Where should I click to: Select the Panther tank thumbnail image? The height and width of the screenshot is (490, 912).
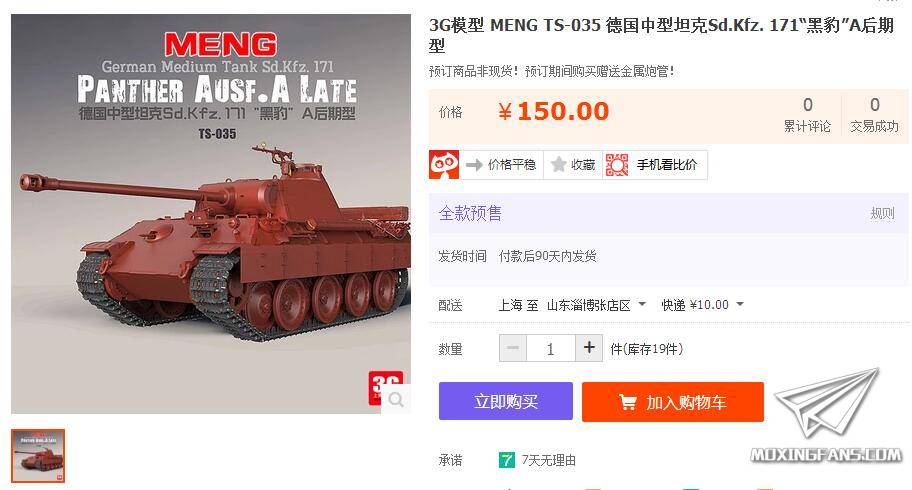pos(38,456)
